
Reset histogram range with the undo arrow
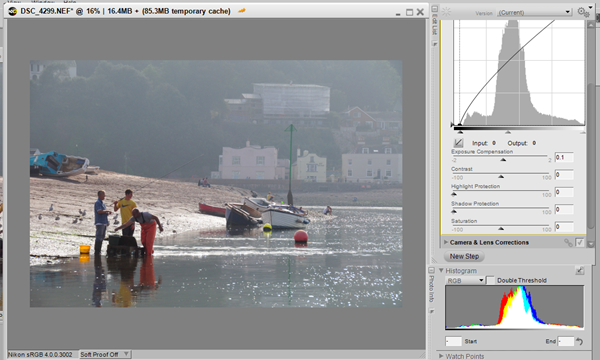(579, 341)
